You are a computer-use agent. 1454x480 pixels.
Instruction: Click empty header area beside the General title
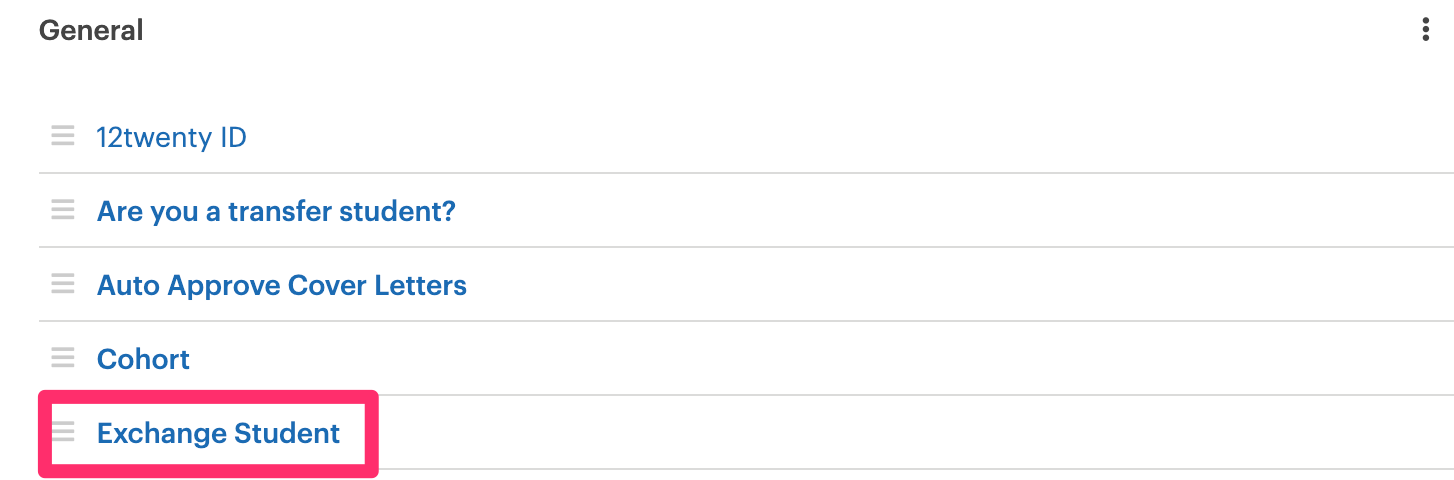[700, 31]
